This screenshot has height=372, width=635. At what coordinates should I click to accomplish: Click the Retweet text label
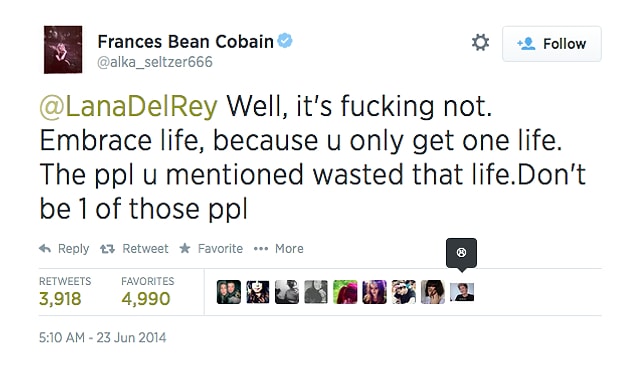[145, 249]
